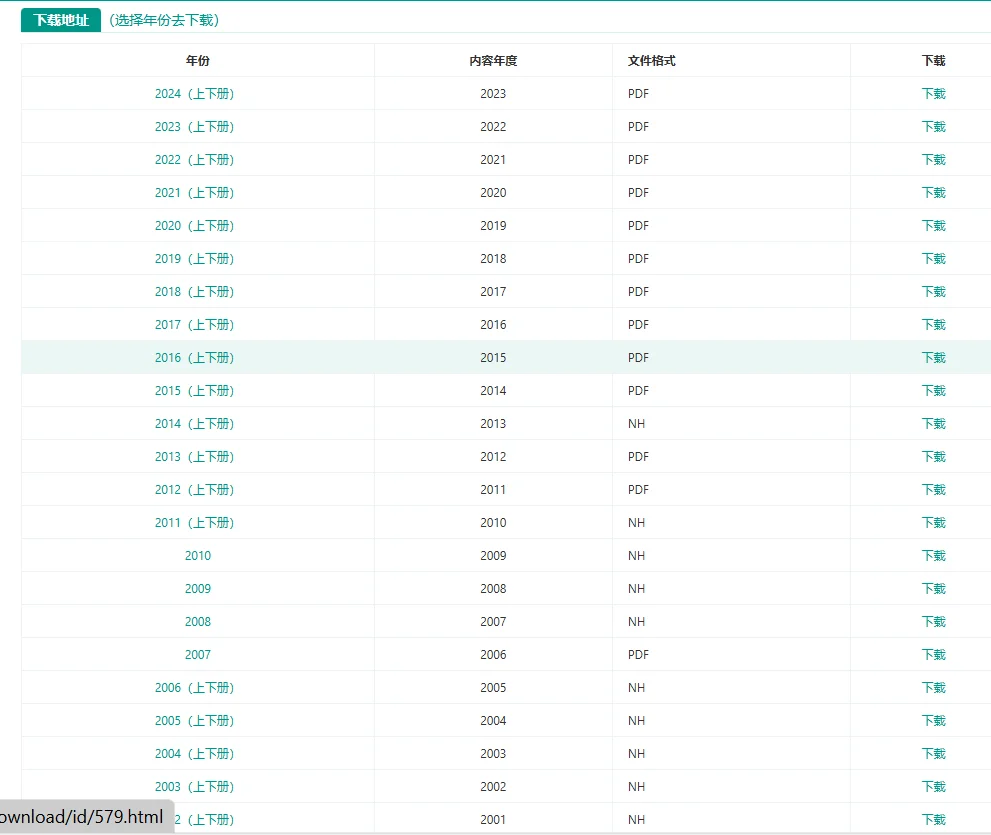The width and height of the screenshot is (991, 835).
Task: Open the 2016 (上下册) yearbook link
Action: pyautogui.click(x=195, y=357)
